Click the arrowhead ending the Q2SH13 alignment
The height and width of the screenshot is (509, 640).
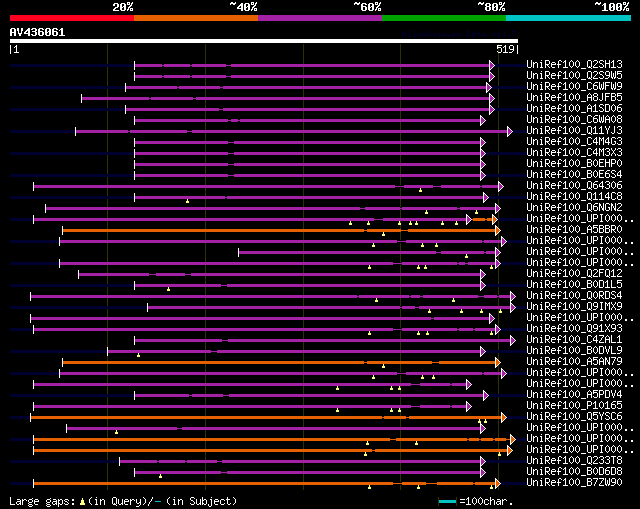pyautogui.click(x=492, y=65)
